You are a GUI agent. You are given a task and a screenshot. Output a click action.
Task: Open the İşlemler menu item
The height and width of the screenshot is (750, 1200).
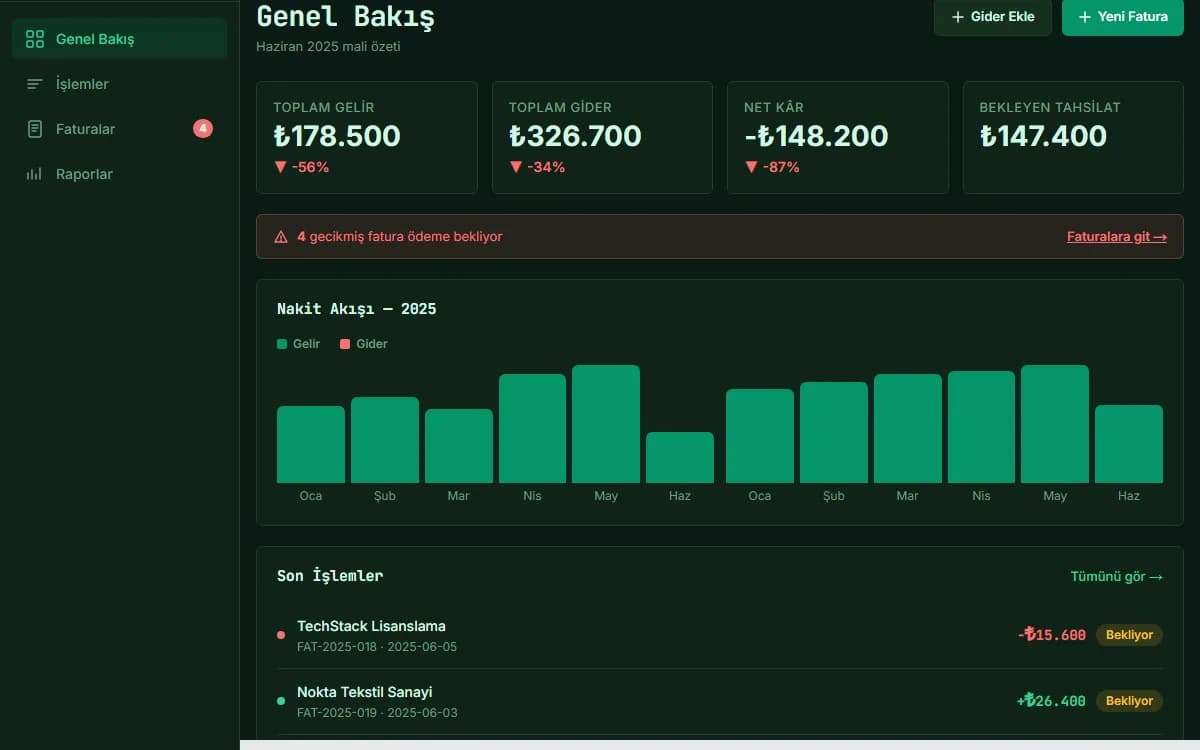[x=120, y=84]
